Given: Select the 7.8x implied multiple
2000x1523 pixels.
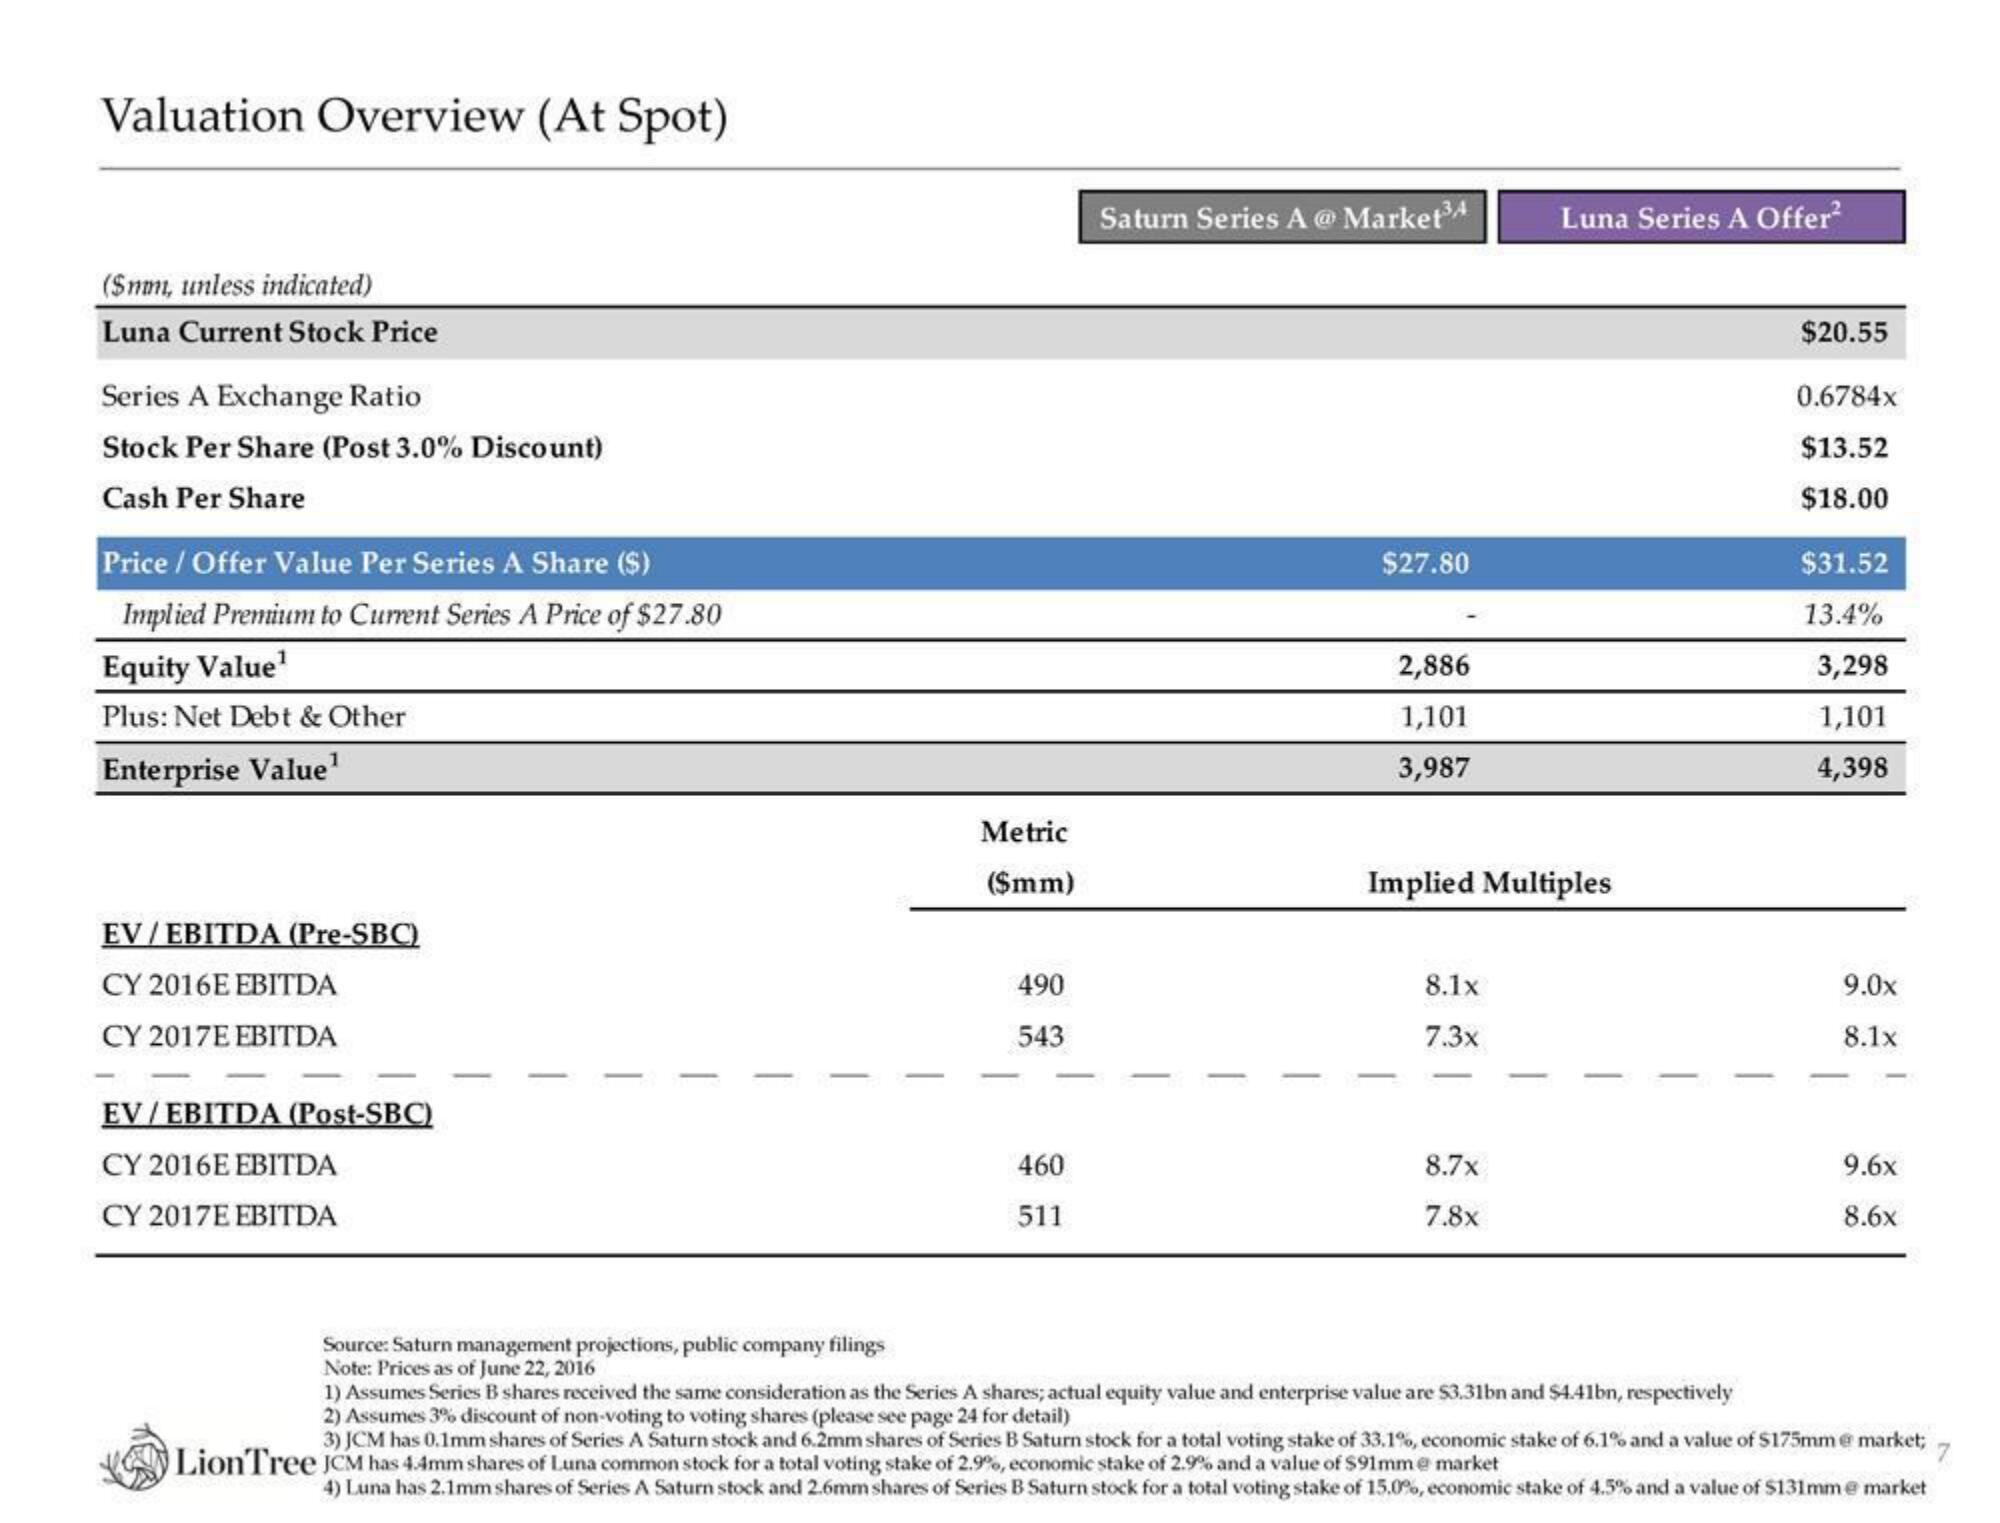Looking at the screenshot, I should pos(1451,1216).
